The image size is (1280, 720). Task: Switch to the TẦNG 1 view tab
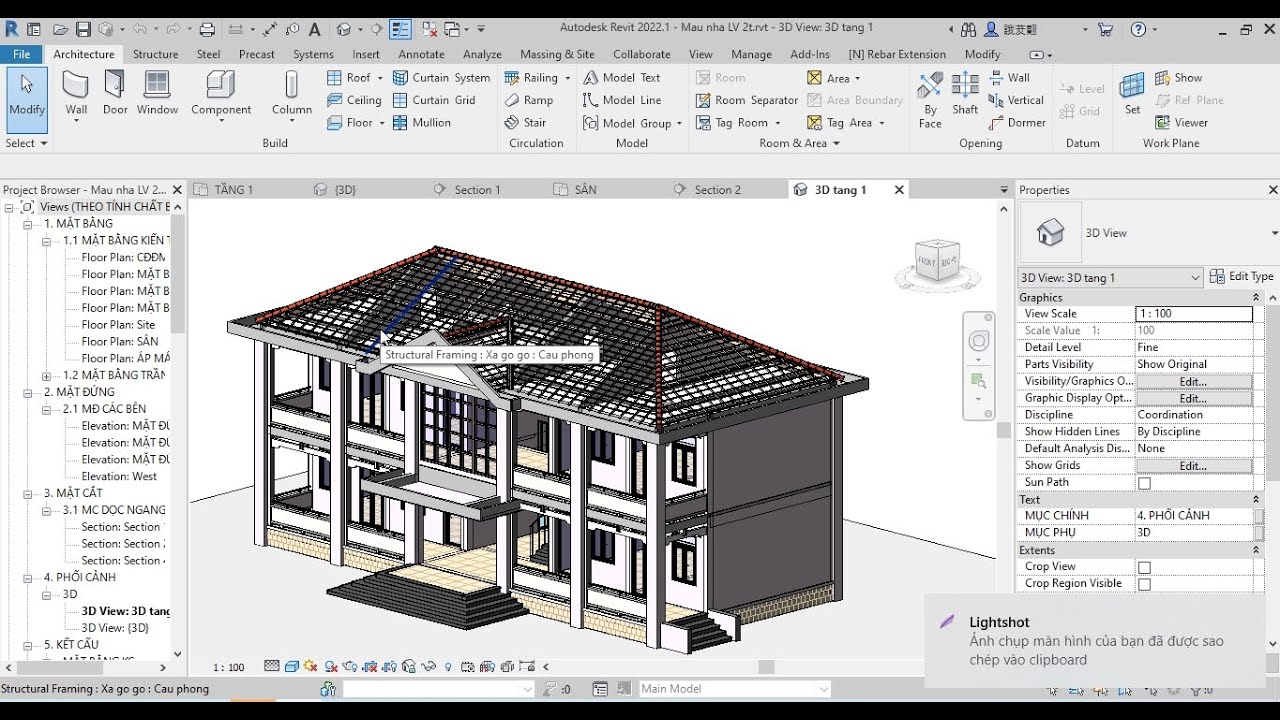coord(232,189)
